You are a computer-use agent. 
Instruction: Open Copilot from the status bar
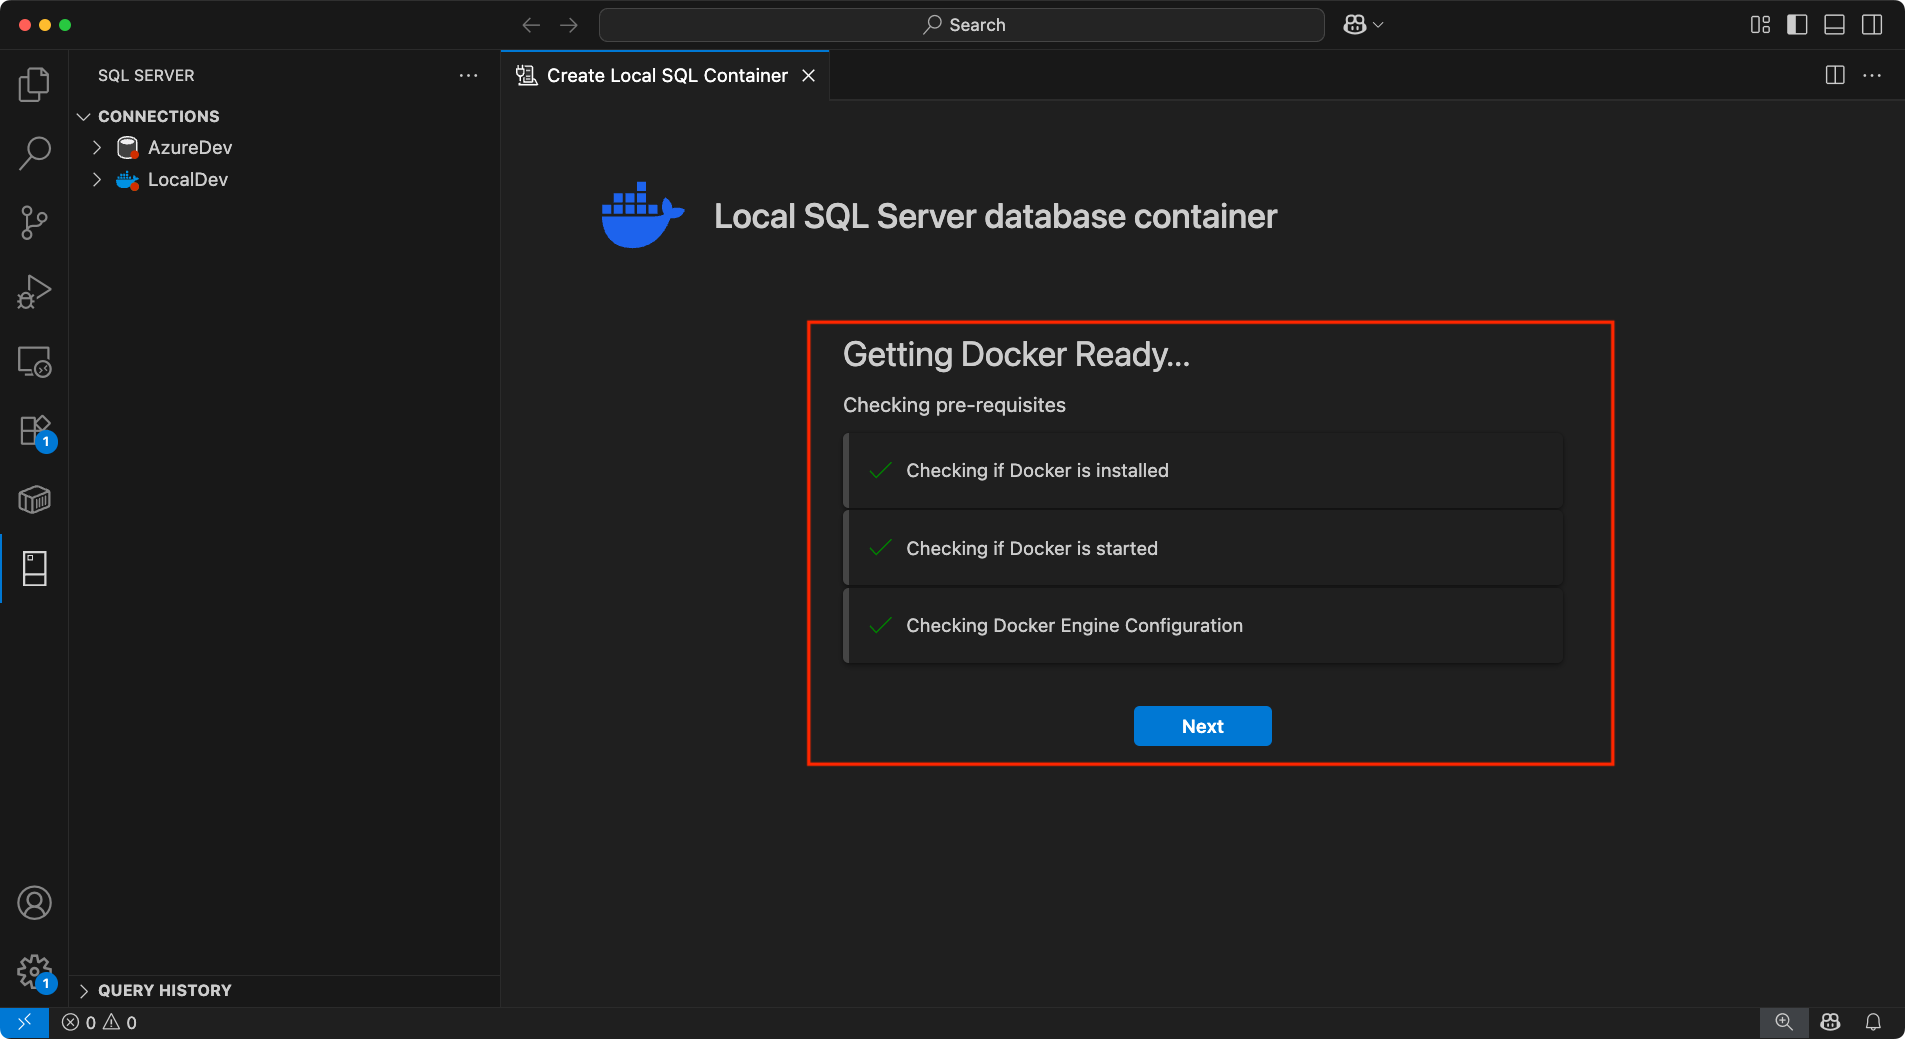tap(1829, 1022)
